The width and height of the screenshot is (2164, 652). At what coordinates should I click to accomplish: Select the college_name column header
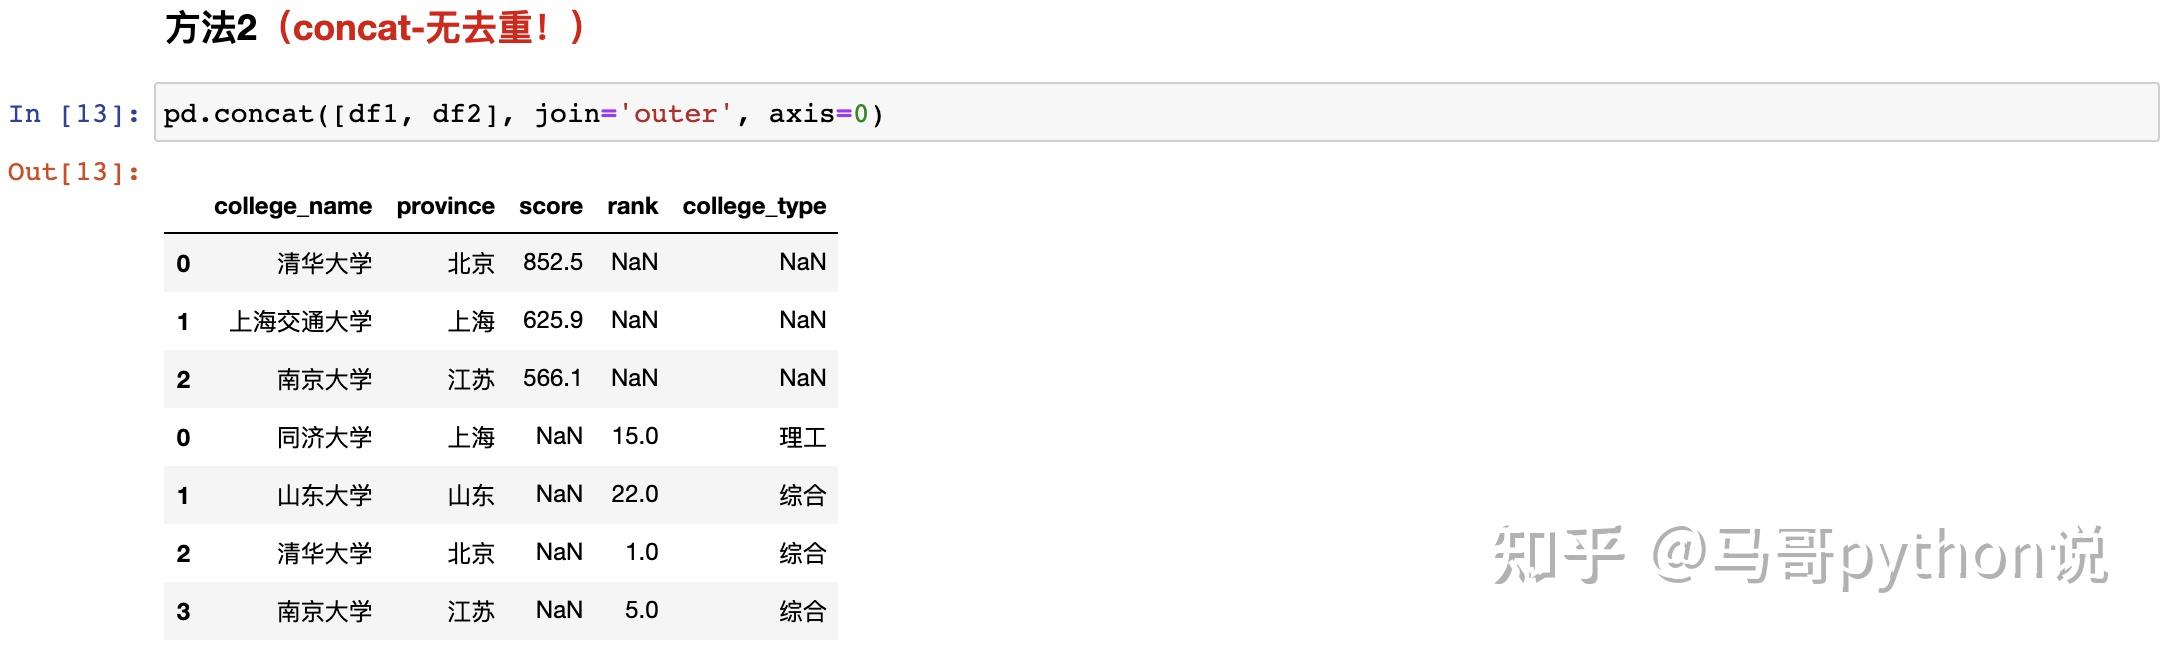(x=292, y=206)
